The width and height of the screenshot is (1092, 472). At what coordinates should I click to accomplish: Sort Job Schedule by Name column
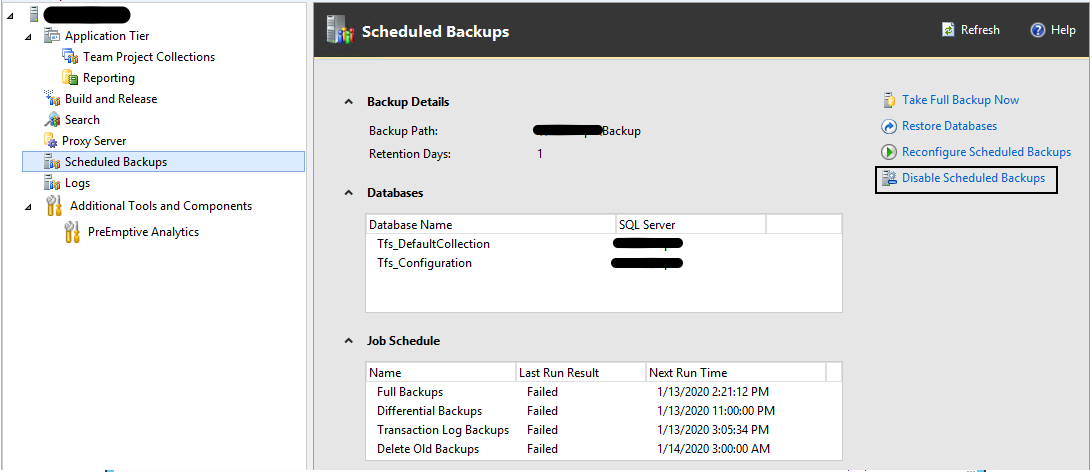tap(441, 372)
